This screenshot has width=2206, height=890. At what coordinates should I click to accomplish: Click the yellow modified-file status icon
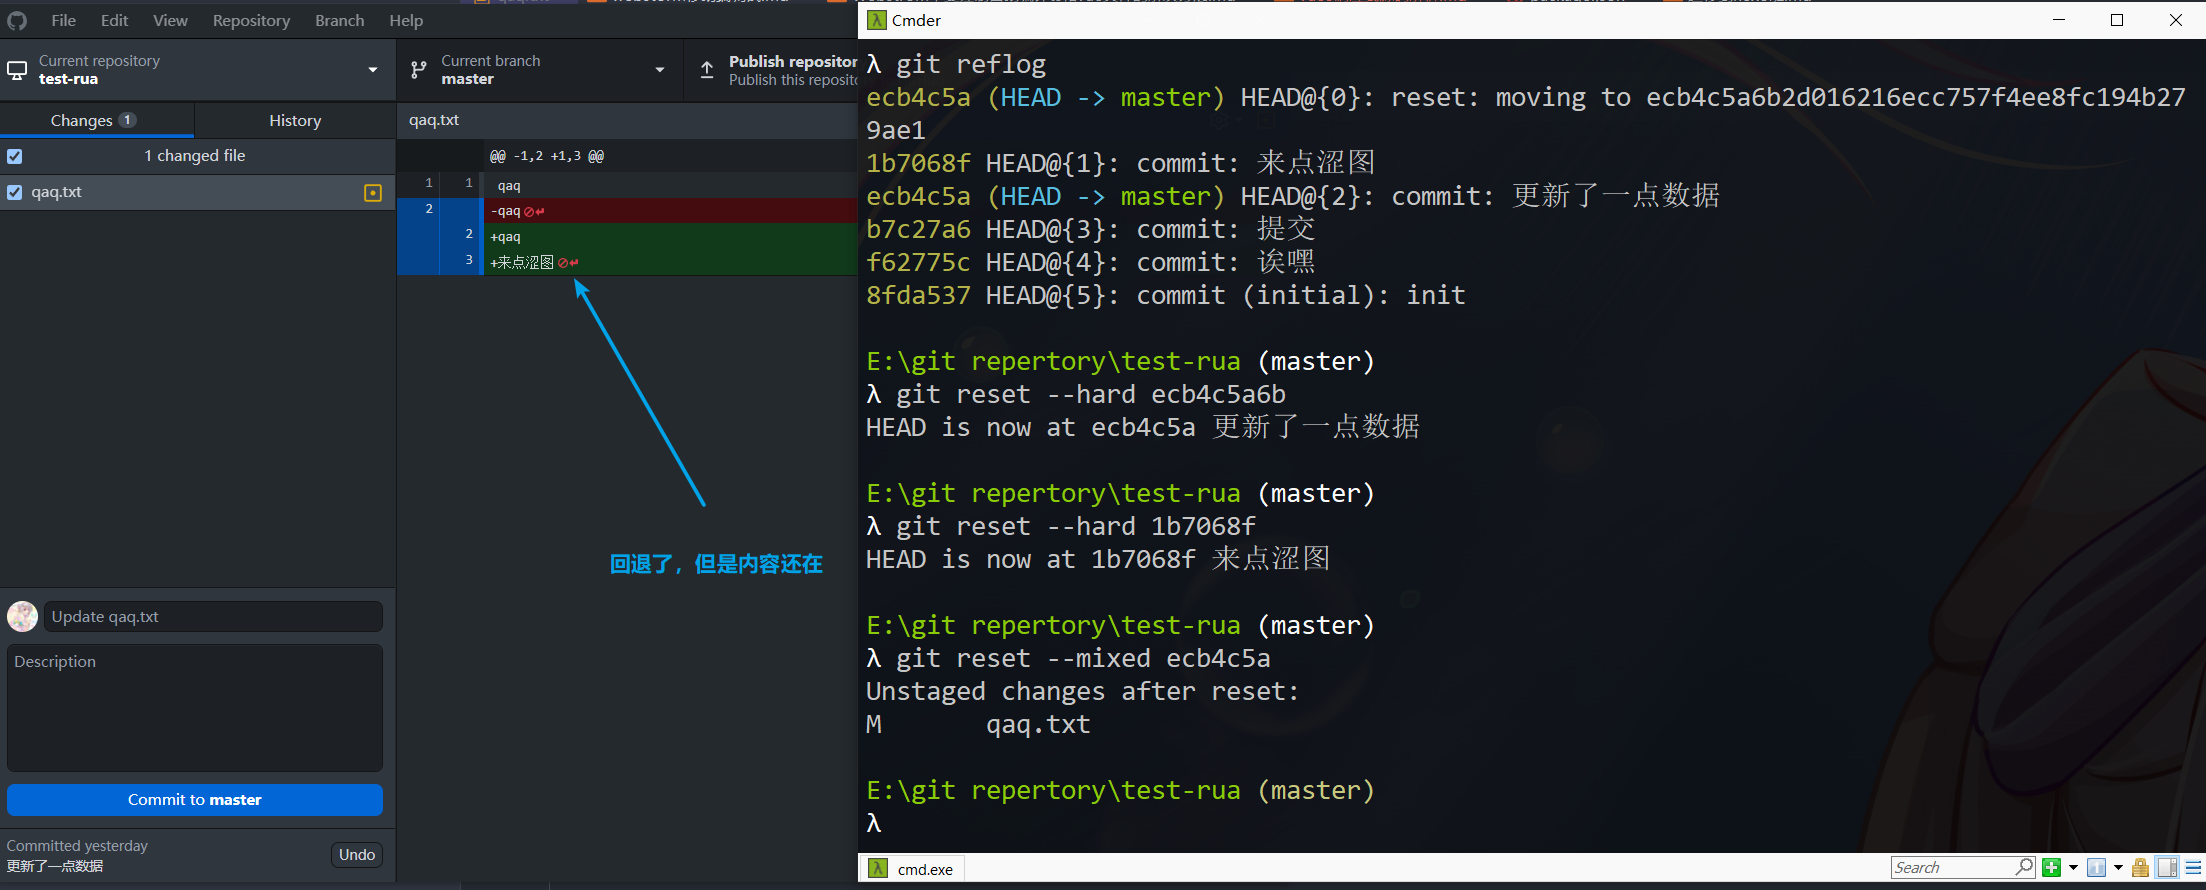(373, 193)
